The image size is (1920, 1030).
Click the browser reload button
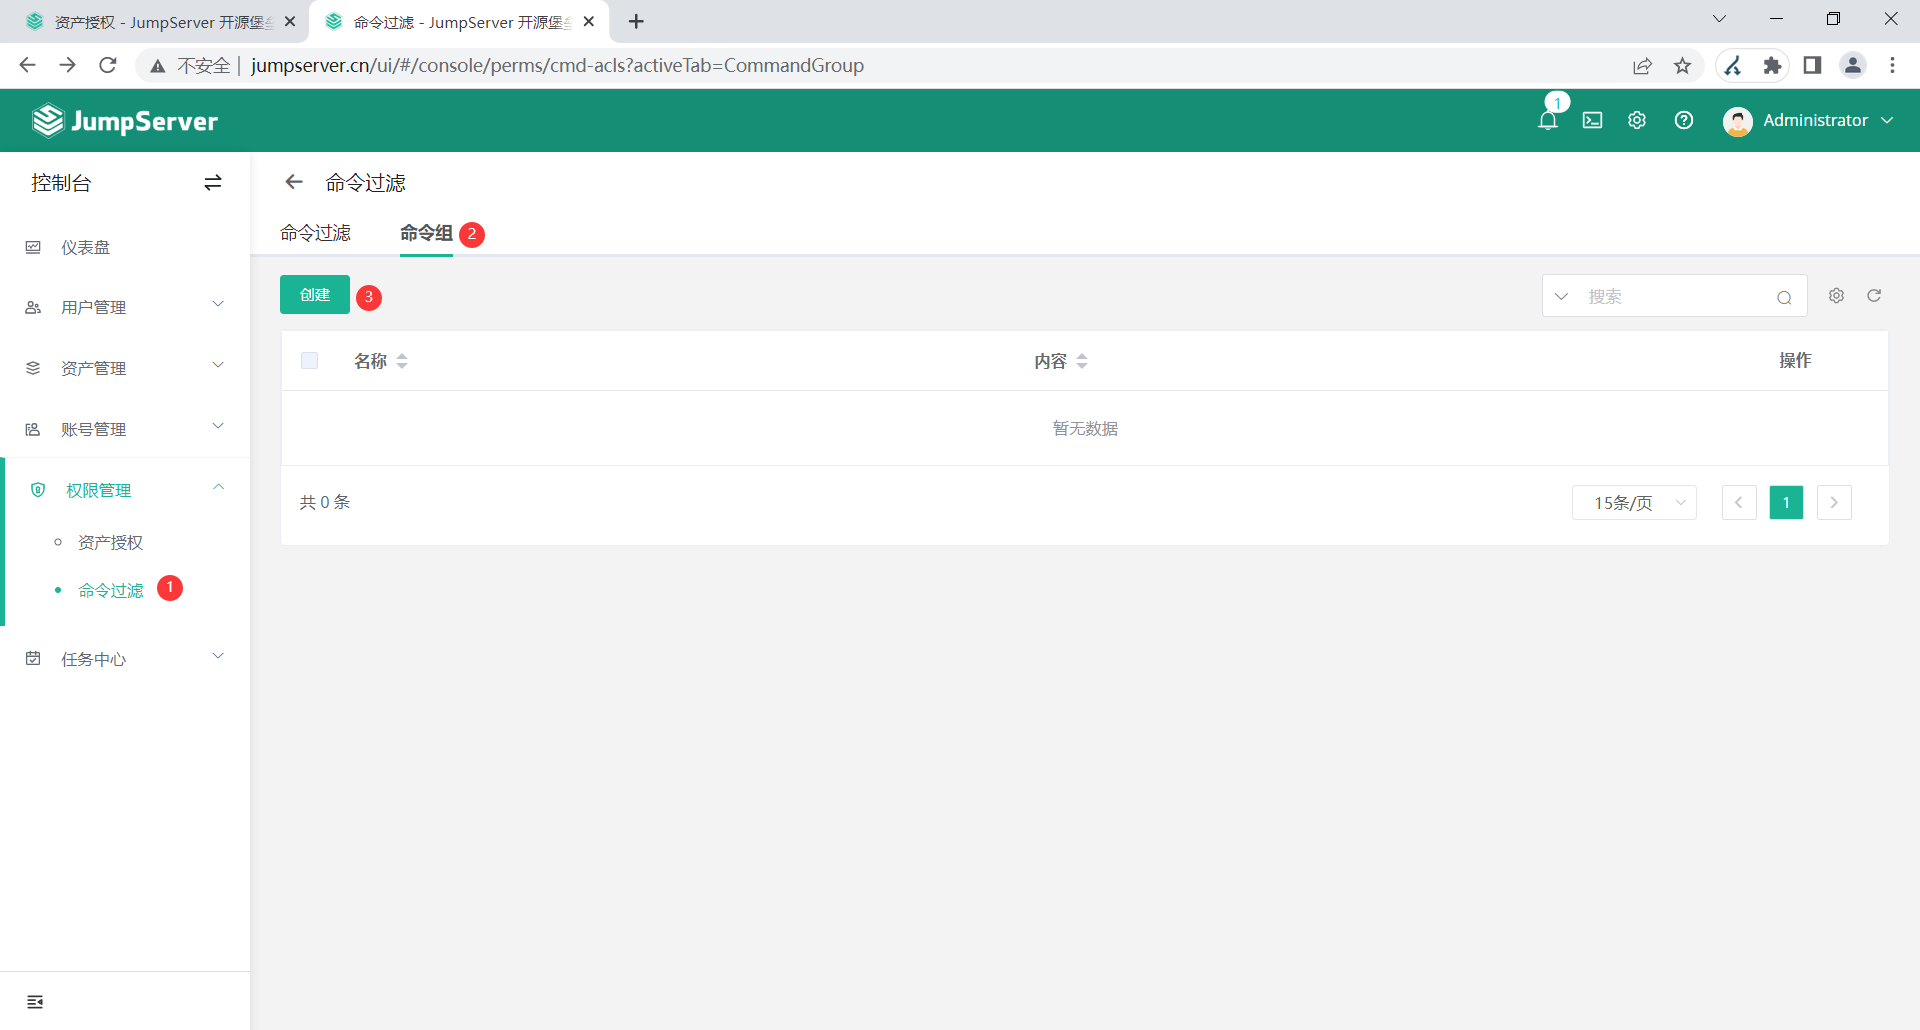[108, 65]
